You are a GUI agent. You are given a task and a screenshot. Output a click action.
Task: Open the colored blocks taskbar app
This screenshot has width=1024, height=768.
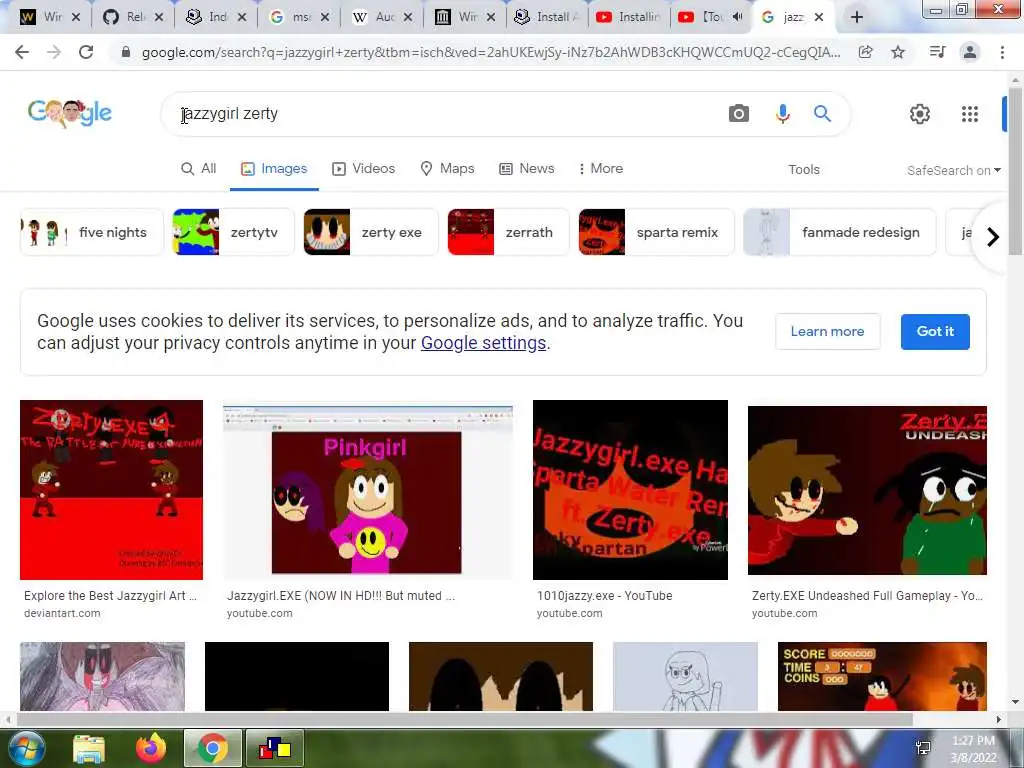[x=274, y=748]
